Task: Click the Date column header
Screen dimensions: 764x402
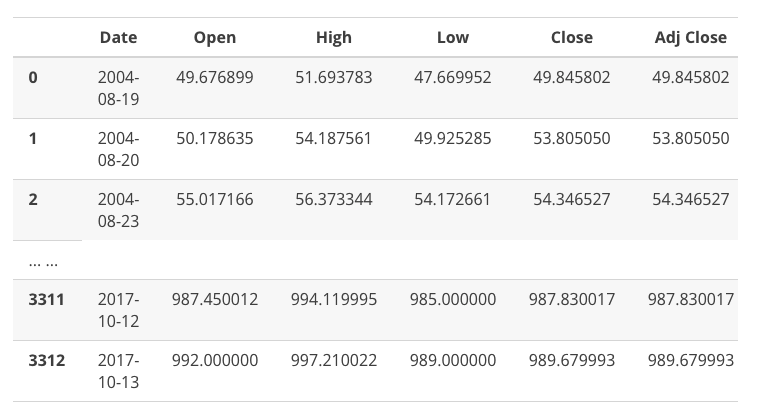Action: click(x=118, y=38)
